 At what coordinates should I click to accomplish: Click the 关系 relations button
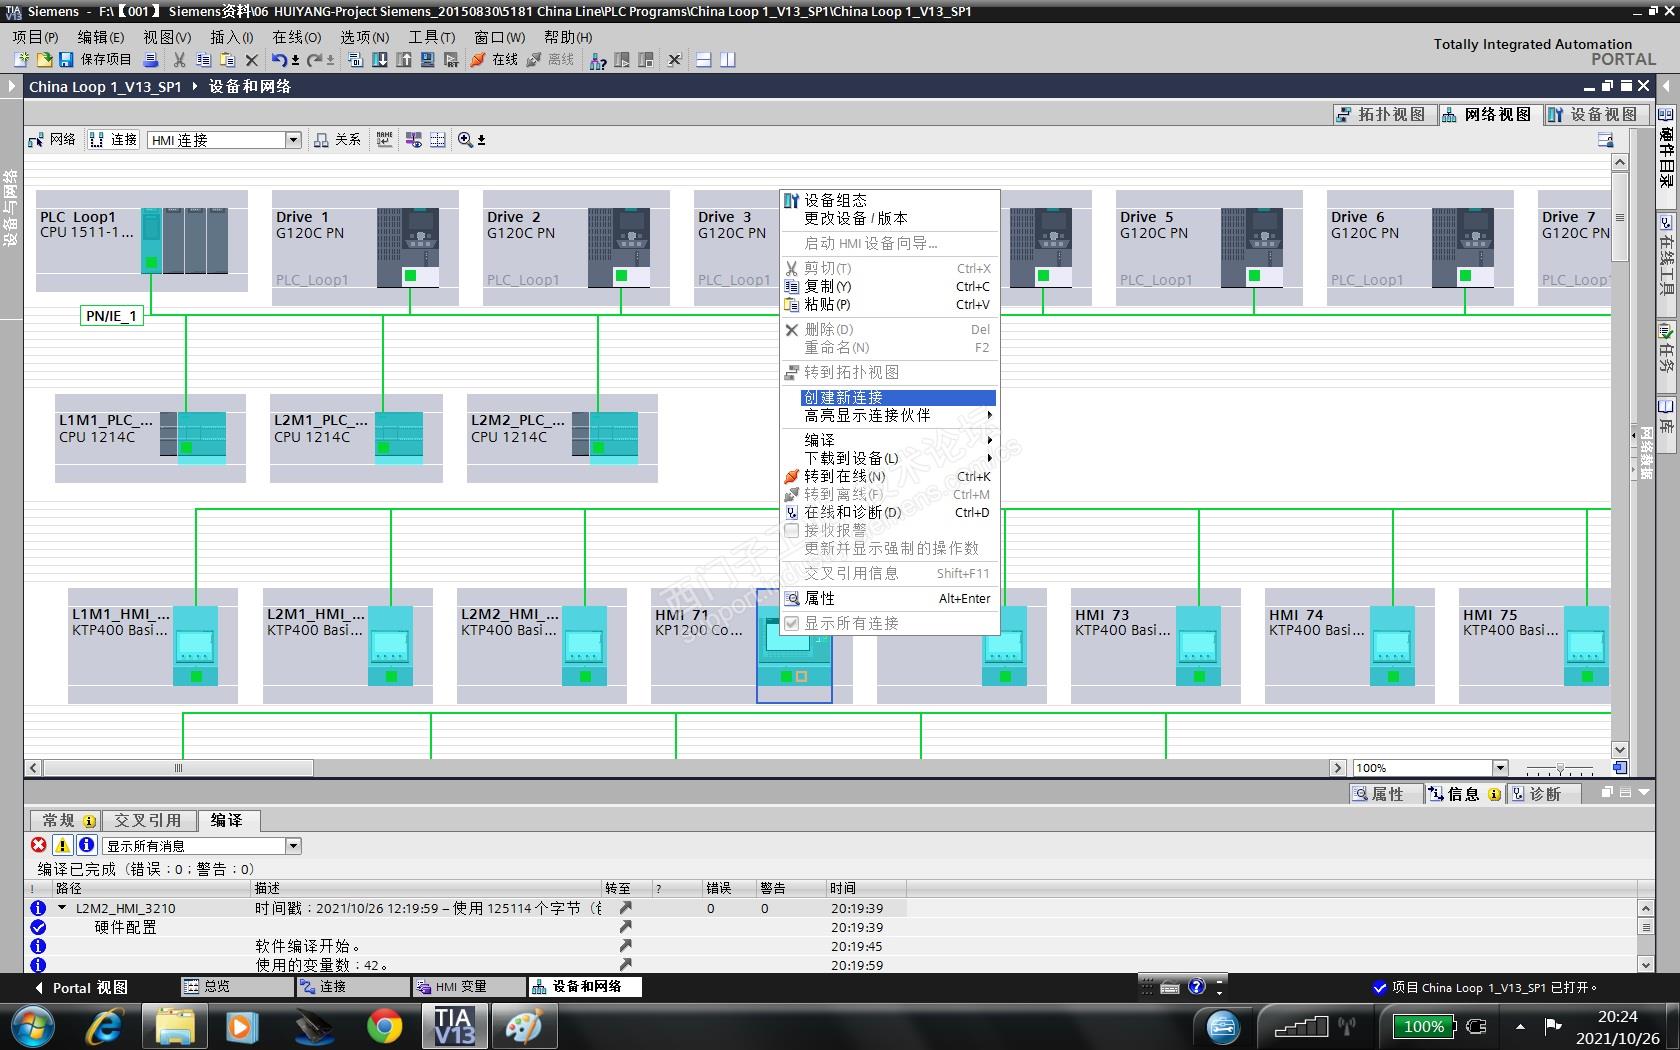tap(337, 140)
